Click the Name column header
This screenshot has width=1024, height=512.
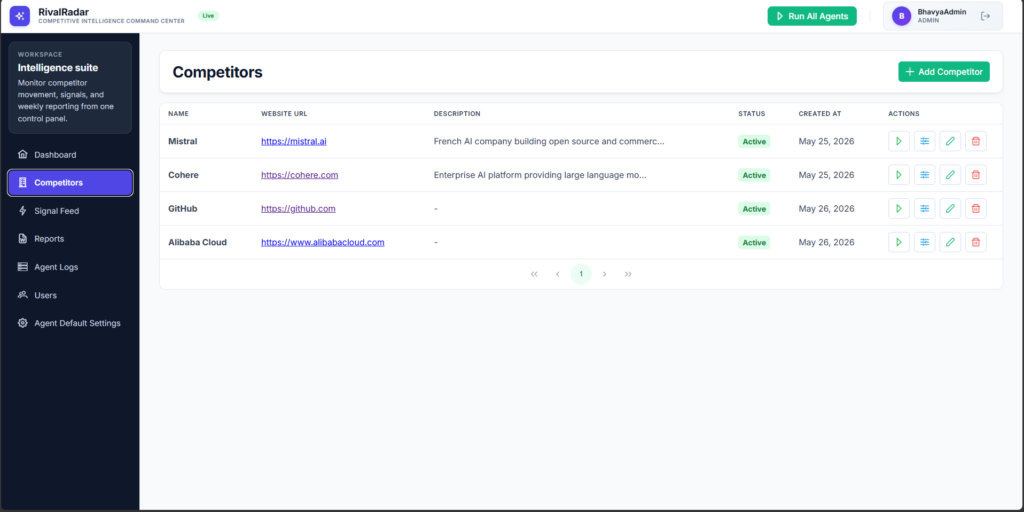point(178,114)
